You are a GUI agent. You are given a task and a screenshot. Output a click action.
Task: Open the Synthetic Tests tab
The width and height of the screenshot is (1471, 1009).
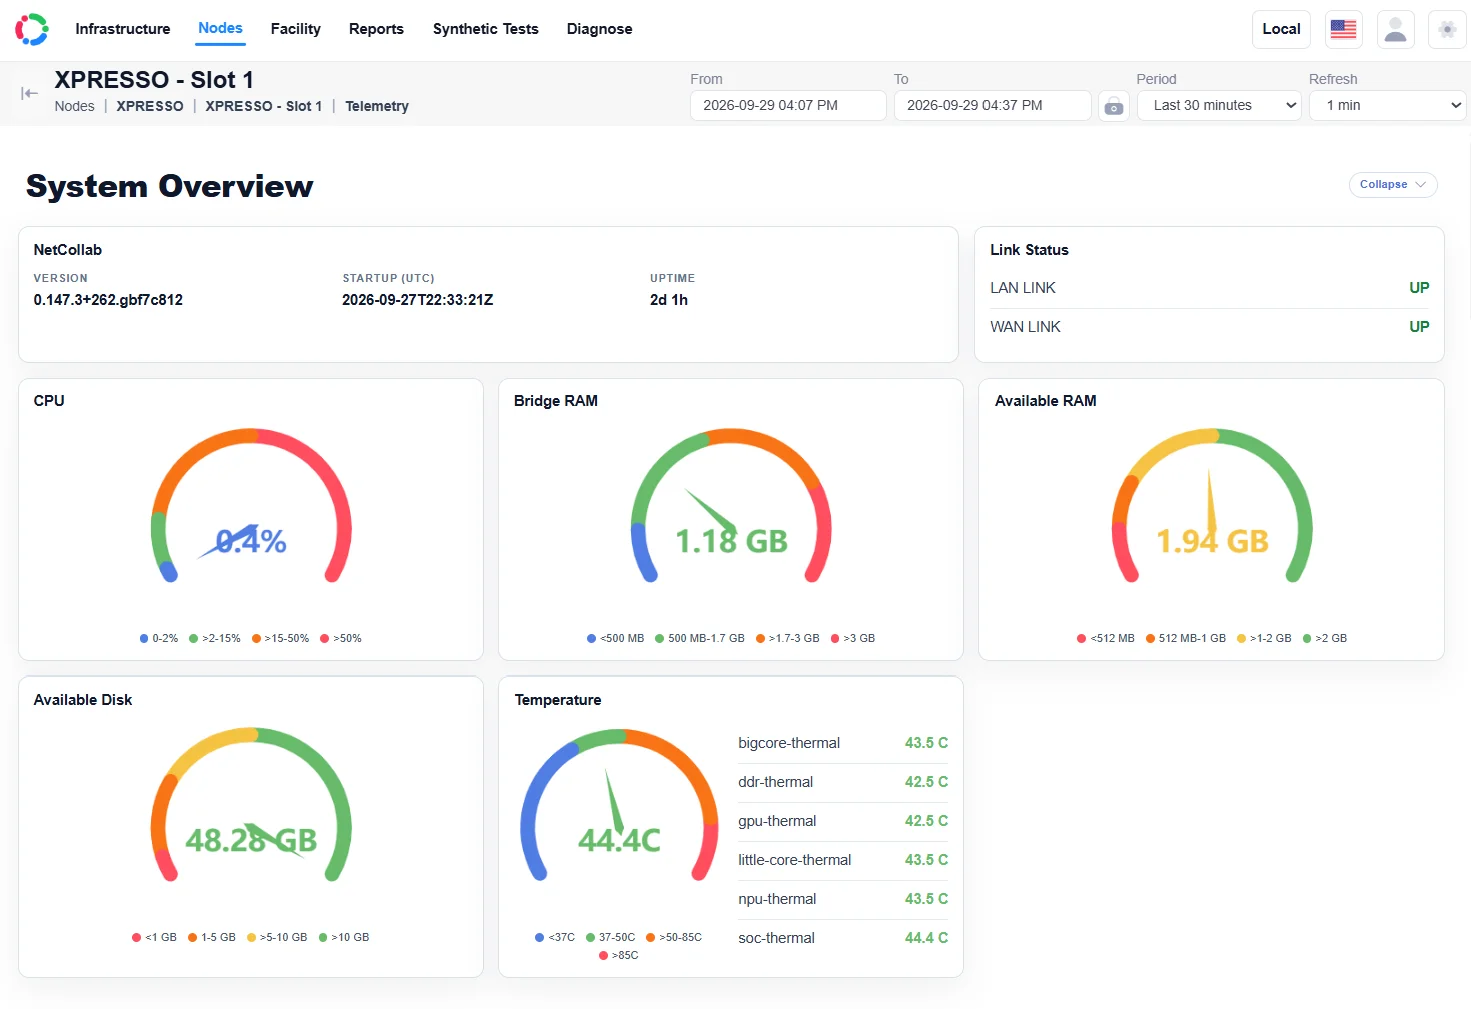[x=486, y=29]
